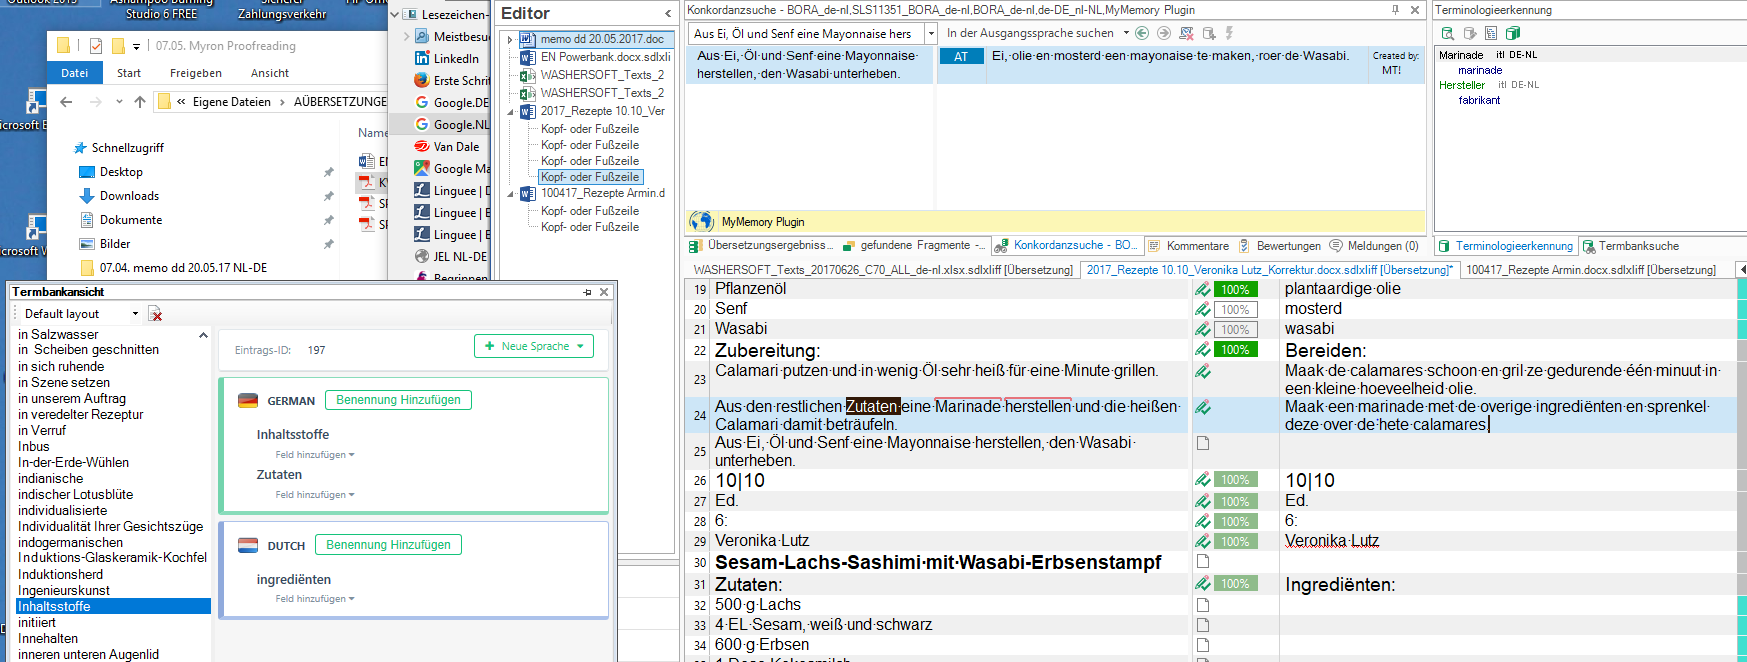This screenshot has width=1747, height=662.
Task: Click the Downloads folder icon in Schnellzugriff
Action: [x=87, y=196]
